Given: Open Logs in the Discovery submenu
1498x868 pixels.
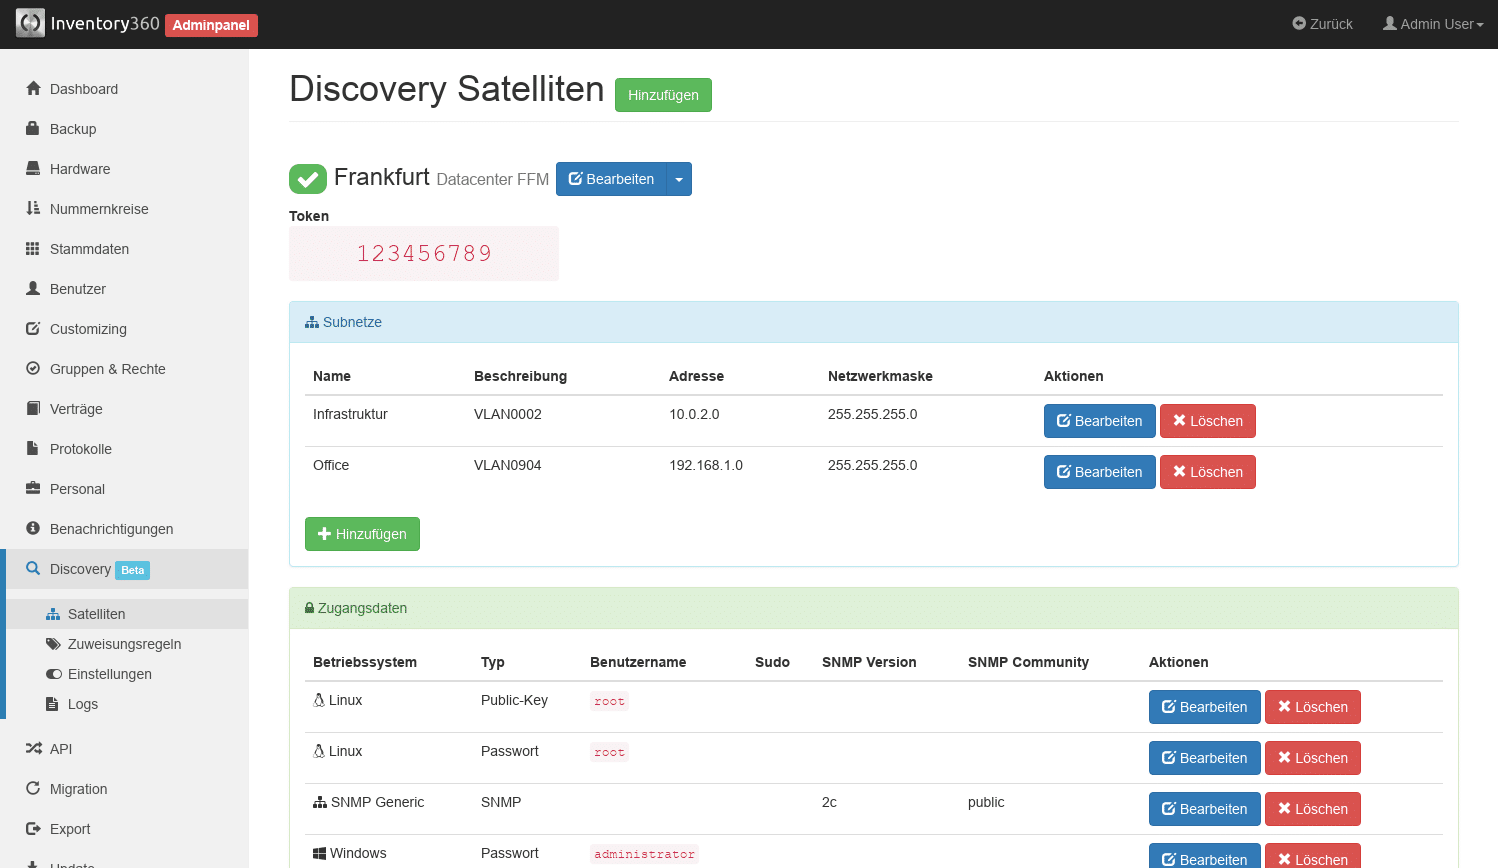Looking at the screenshot, I should [x=82, y=704].
